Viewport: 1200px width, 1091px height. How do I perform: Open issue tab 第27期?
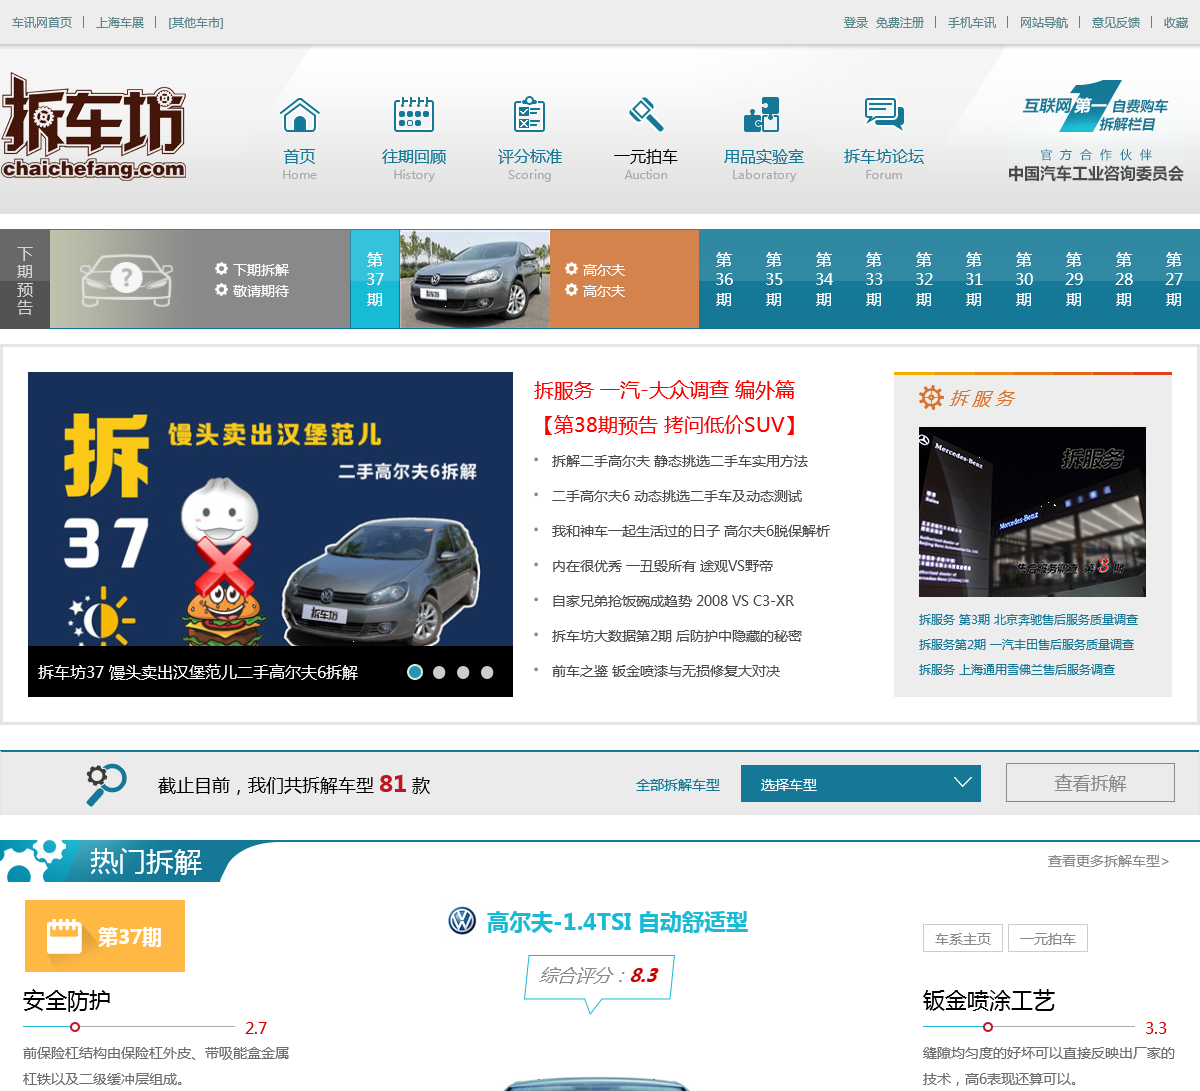point(1174,279)
